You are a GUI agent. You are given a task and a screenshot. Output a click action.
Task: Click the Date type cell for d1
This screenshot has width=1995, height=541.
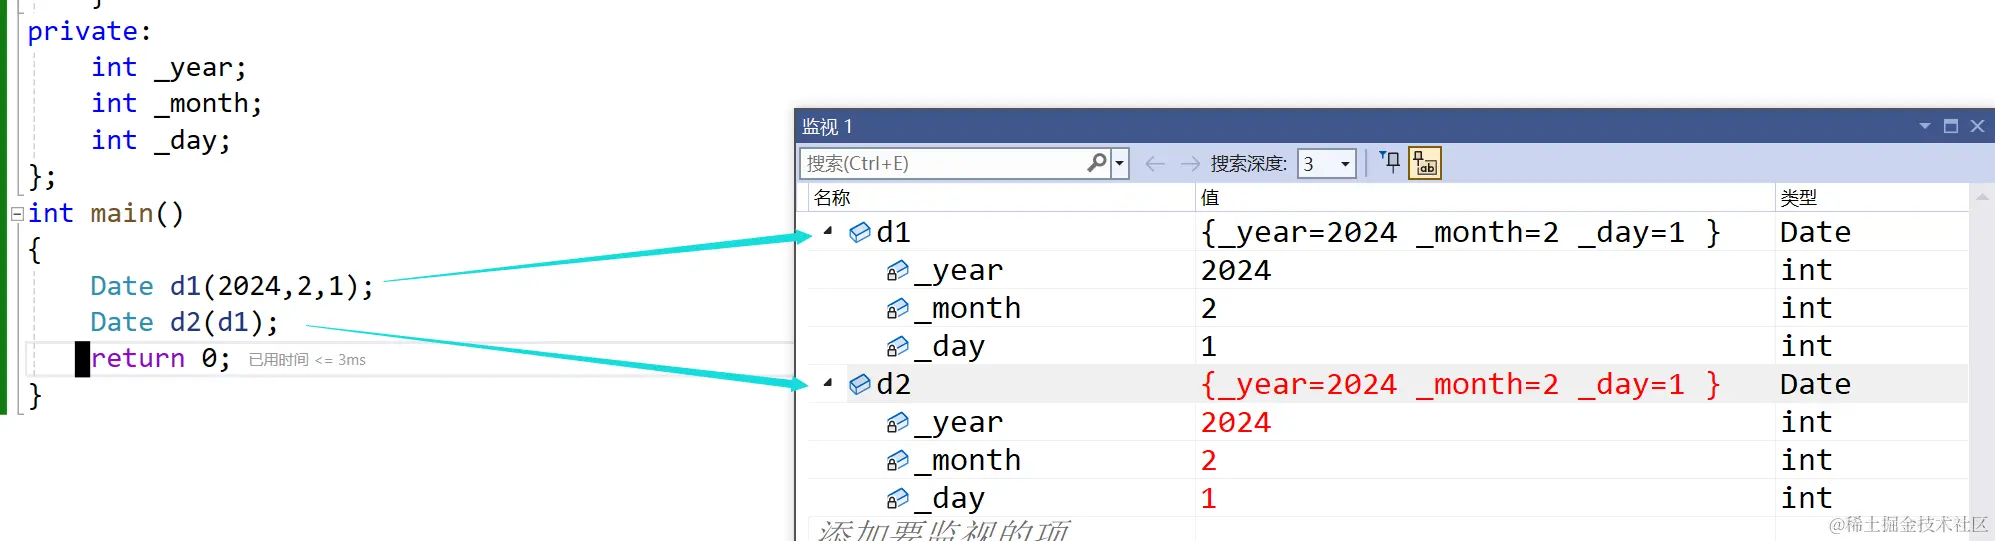point(1815,232)
